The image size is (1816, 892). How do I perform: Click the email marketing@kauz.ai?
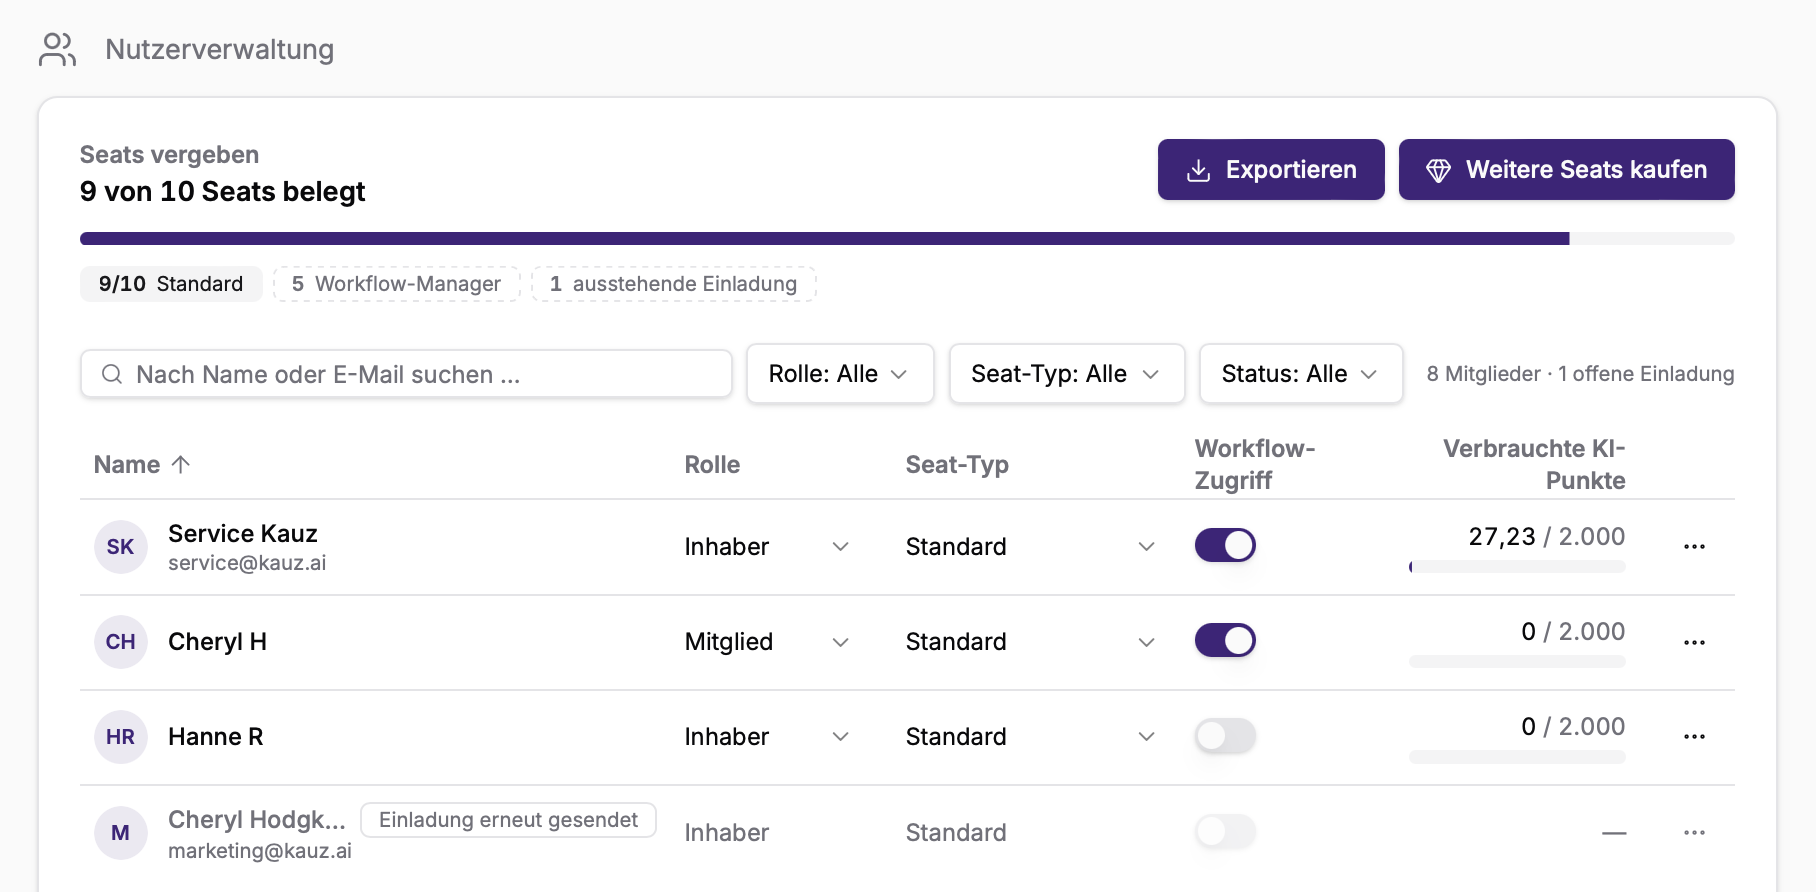pyautogui.click(x=260, y=851)
